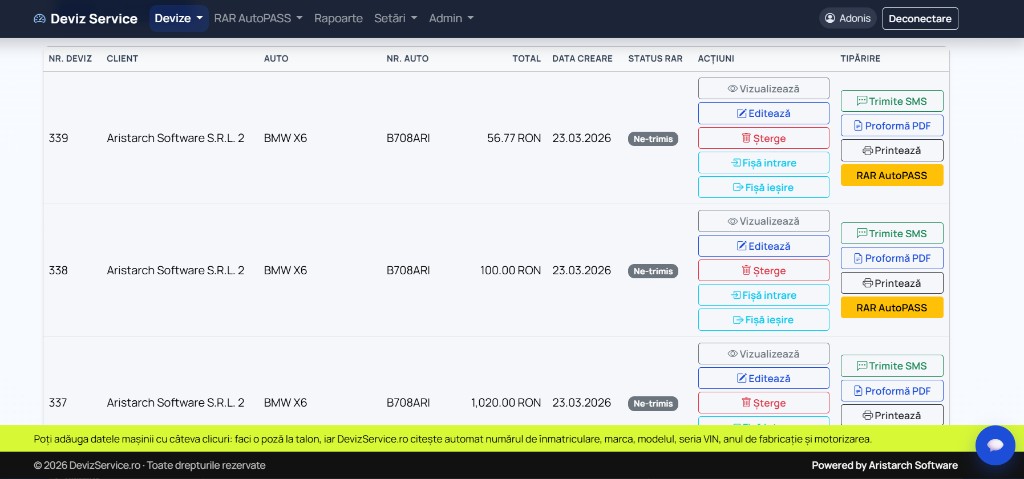Screen dimensions: 1024x479
Task: Click Vizualizează for deviz 337
Action: click(x=763, y=354)
